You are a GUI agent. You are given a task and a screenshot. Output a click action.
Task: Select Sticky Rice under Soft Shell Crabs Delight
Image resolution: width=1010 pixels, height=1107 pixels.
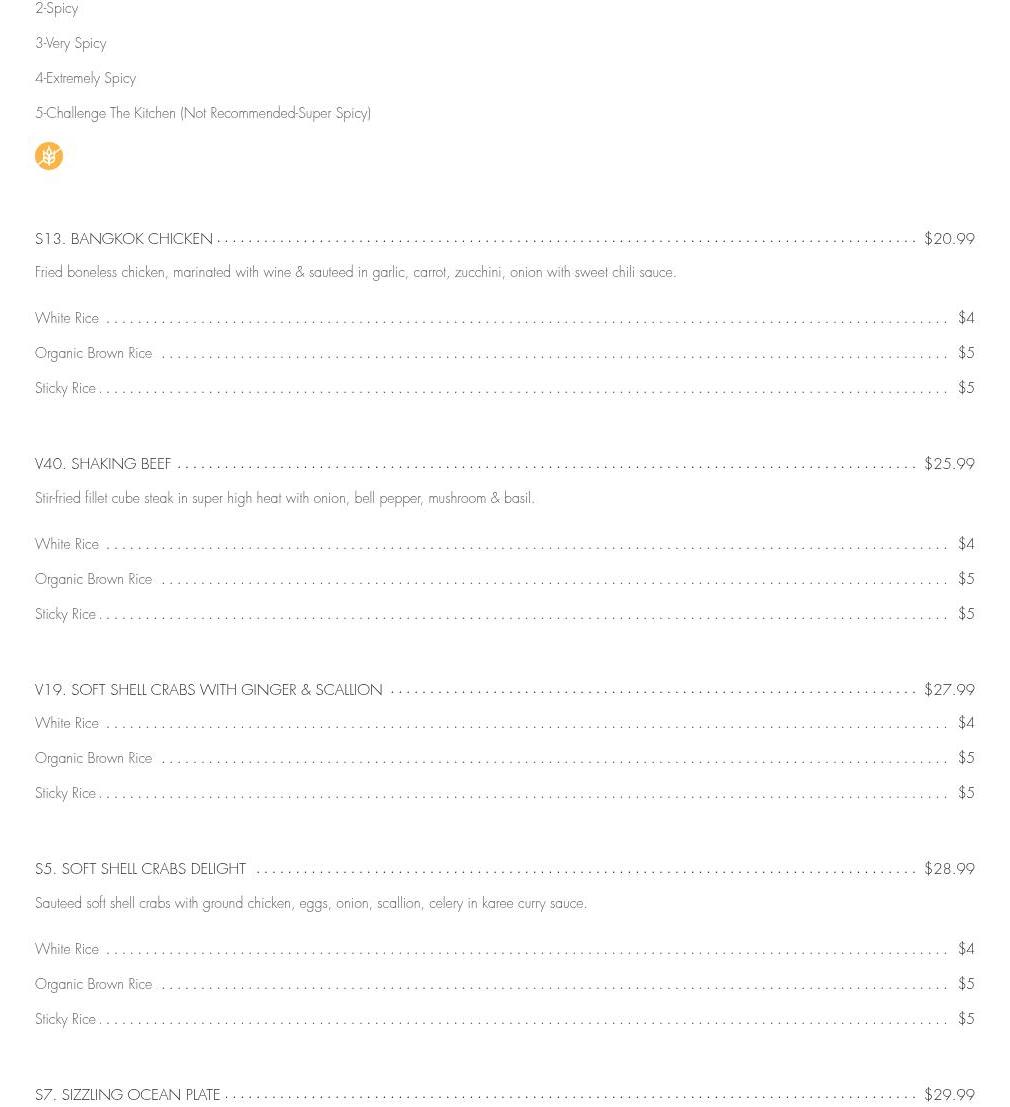click(65, 1020)
